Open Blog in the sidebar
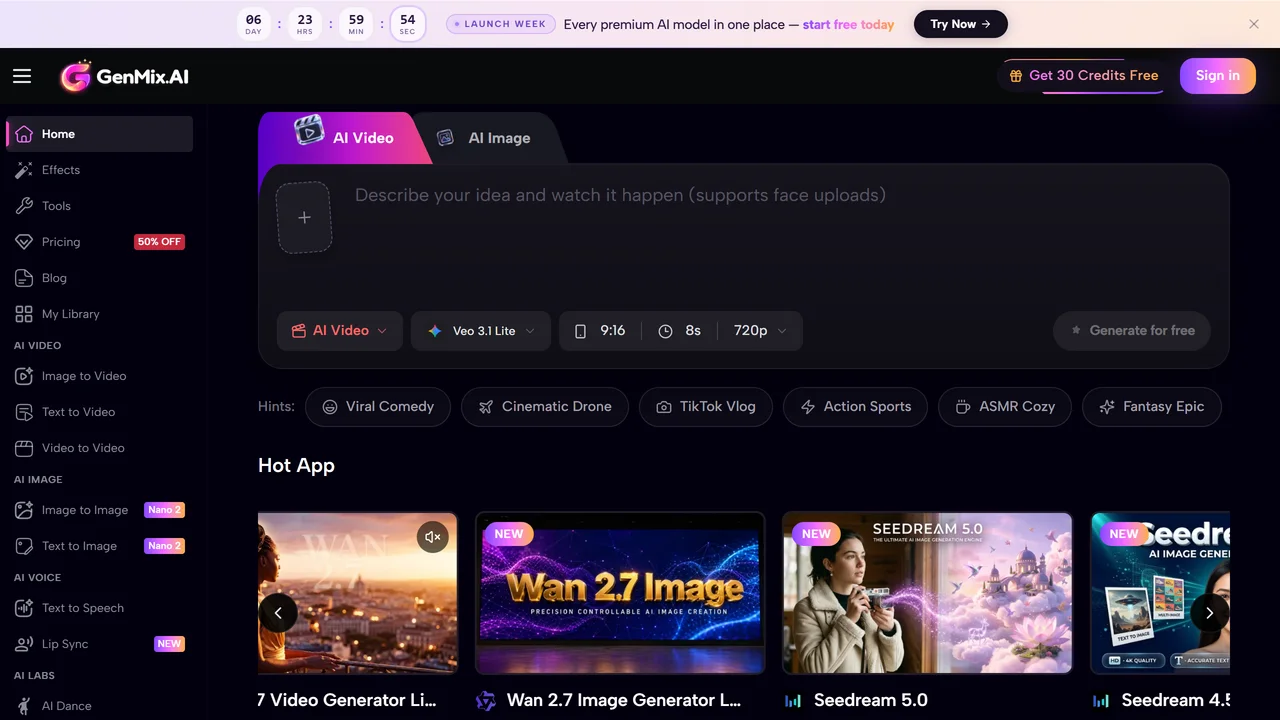This screenshot has height=720, width=1280. (x=100, y=278)
